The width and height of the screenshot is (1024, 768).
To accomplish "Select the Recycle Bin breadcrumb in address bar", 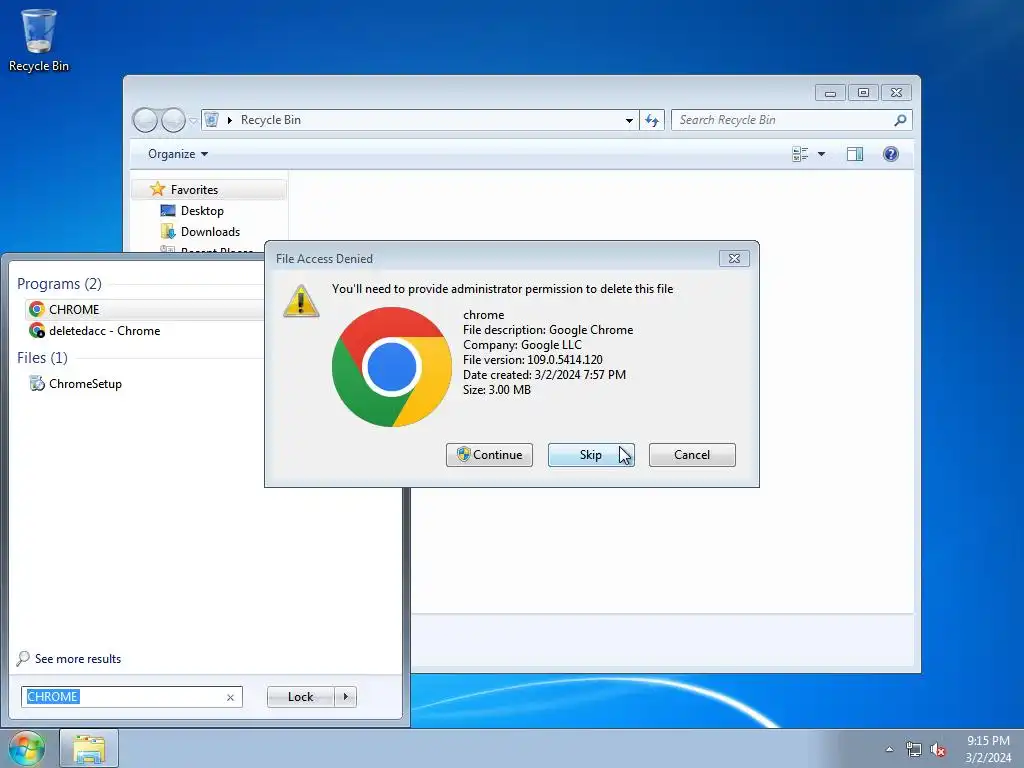I will (270, 120).
